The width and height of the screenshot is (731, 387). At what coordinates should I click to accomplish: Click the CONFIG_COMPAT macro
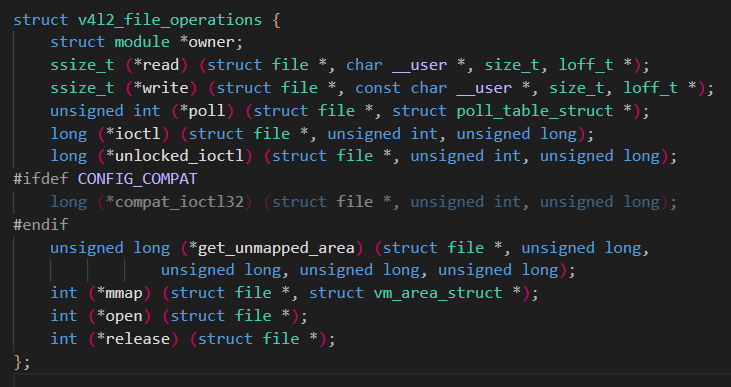[138, 179]
